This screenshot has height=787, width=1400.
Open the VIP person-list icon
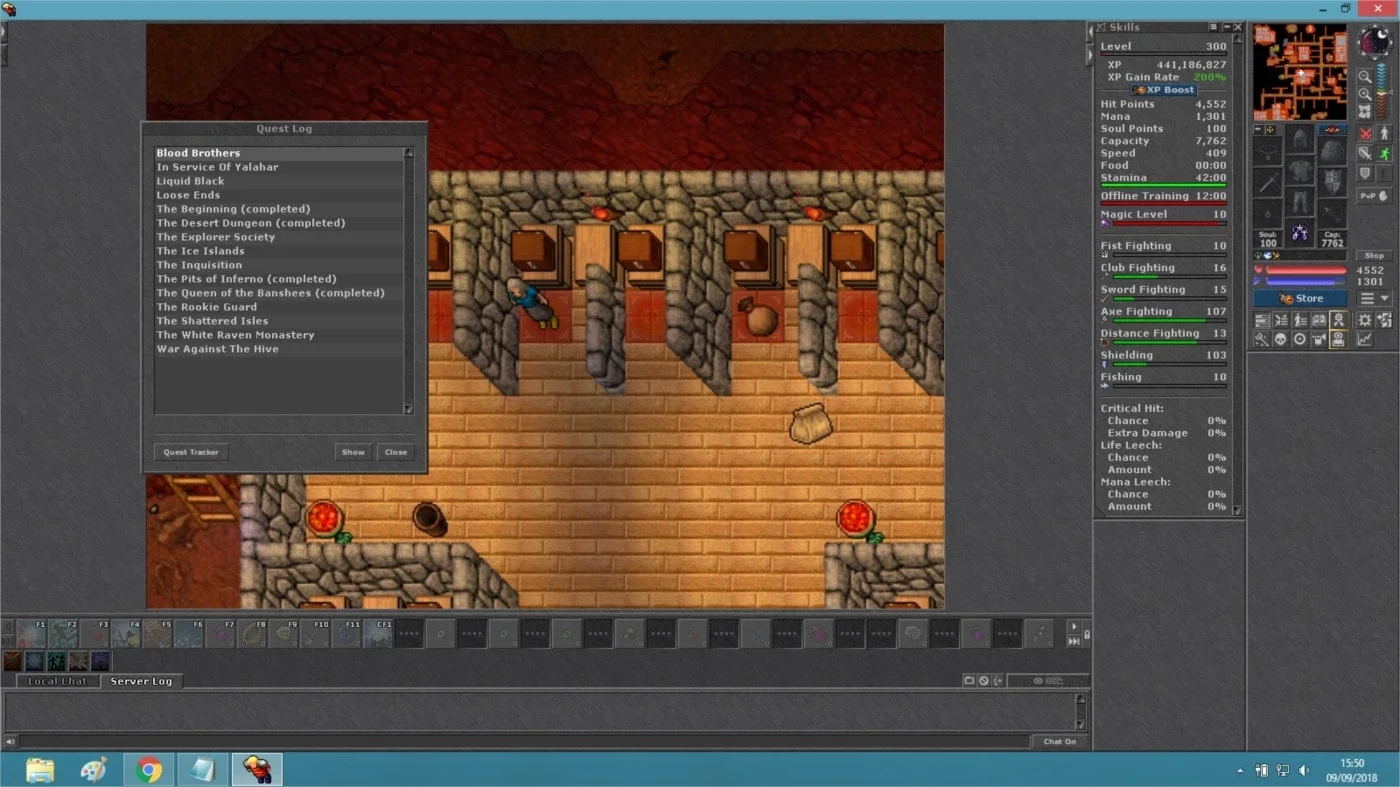tap(1300, 320)
